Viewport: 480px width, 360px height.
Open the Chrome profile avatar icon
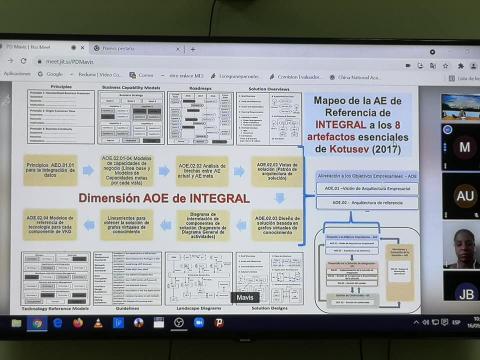coord(473,66)
